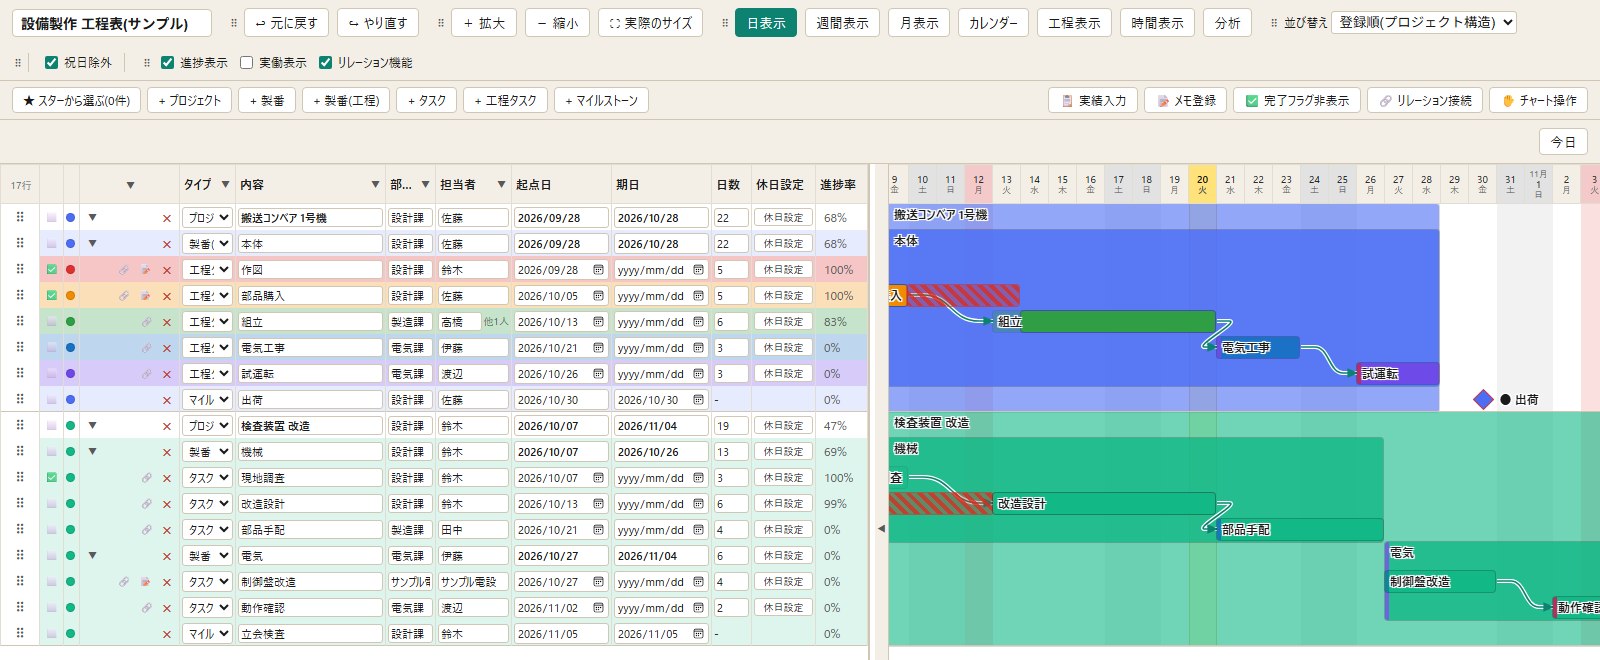
Task: Toggle the 祝日除外 checkbox
Action: tap(51, 62)
